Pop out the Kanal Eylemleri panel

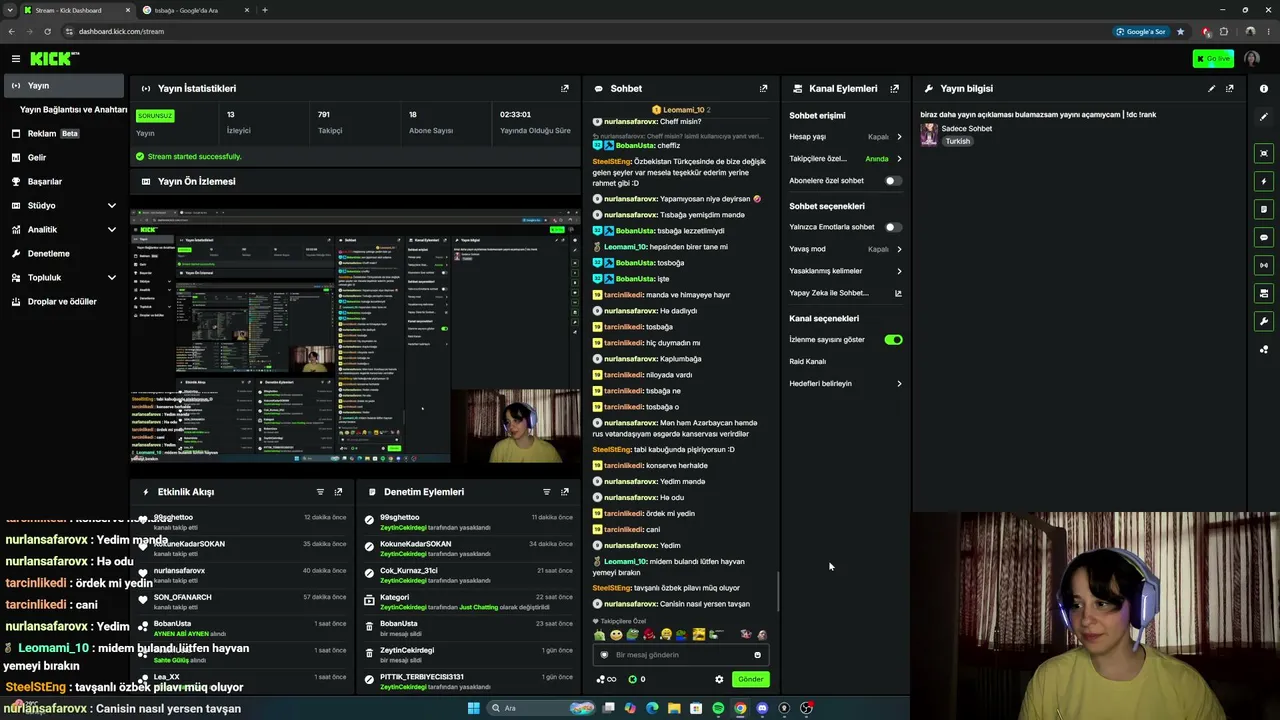coord(895,88)
